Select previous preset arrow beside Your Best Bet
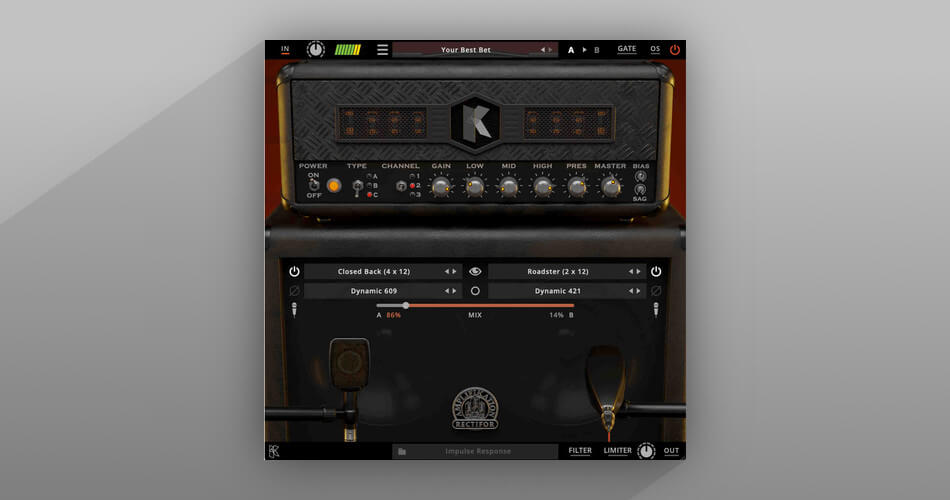This screenshot has width=950, height=500. pos(543,50)
